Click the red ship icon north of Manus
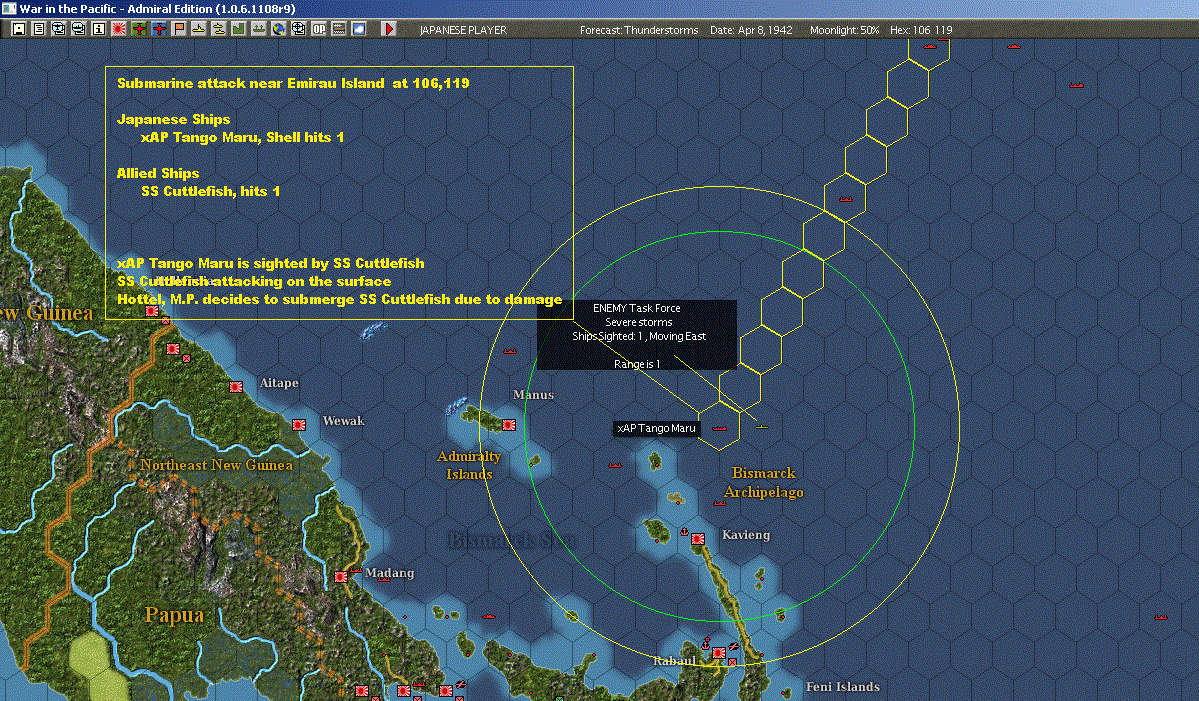 click(x=510, y=351)
